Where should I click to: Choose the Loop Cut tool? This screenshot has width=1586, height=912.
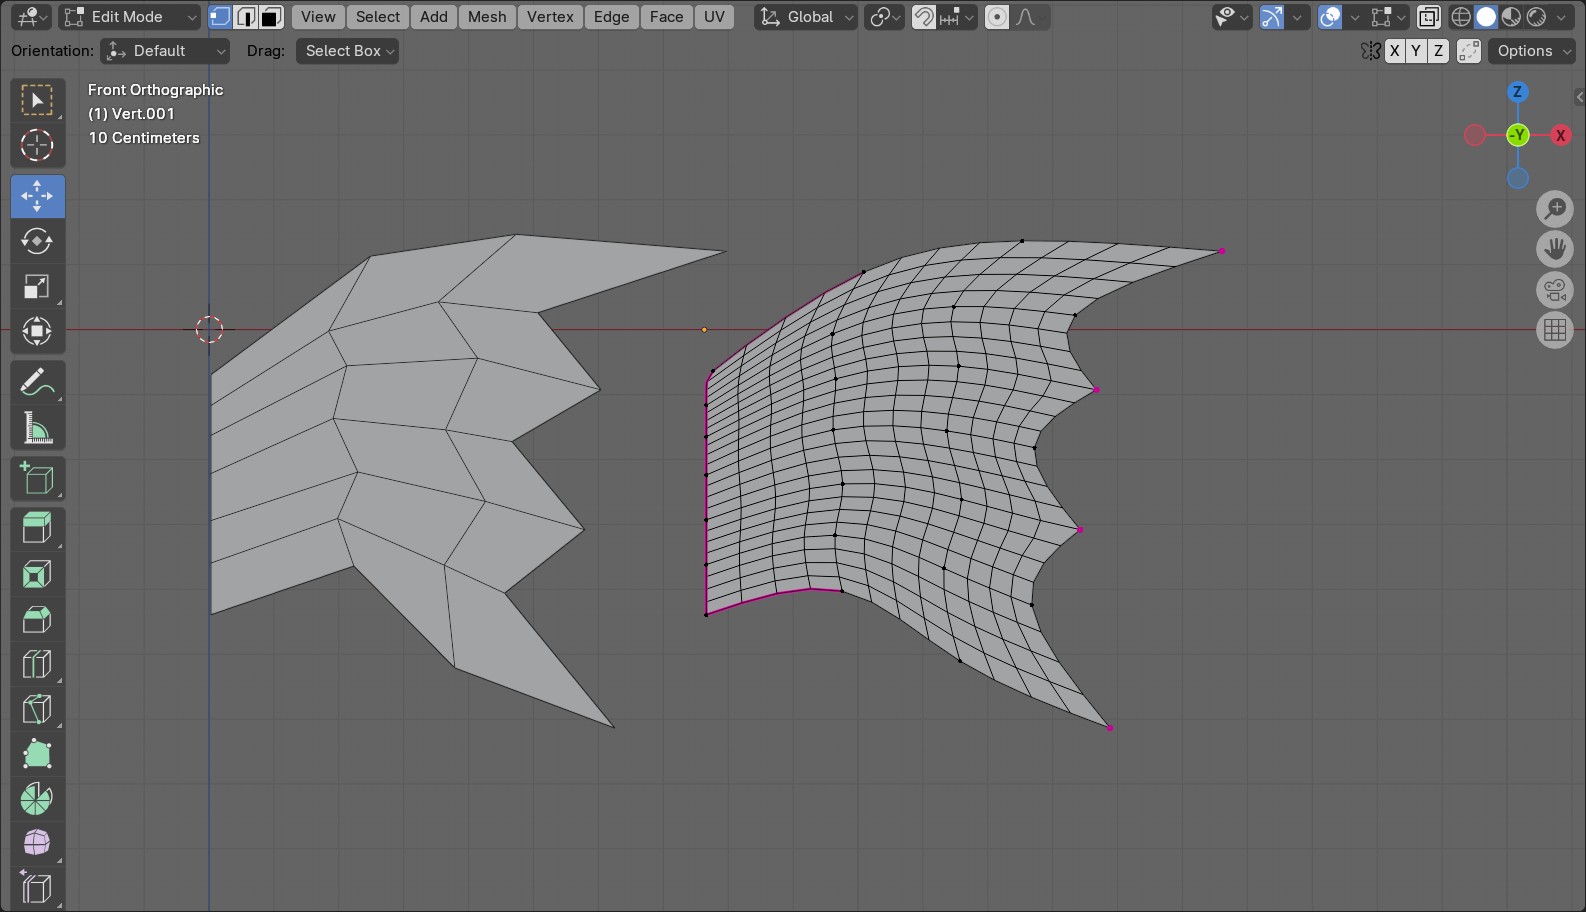(x=37, y=664)
